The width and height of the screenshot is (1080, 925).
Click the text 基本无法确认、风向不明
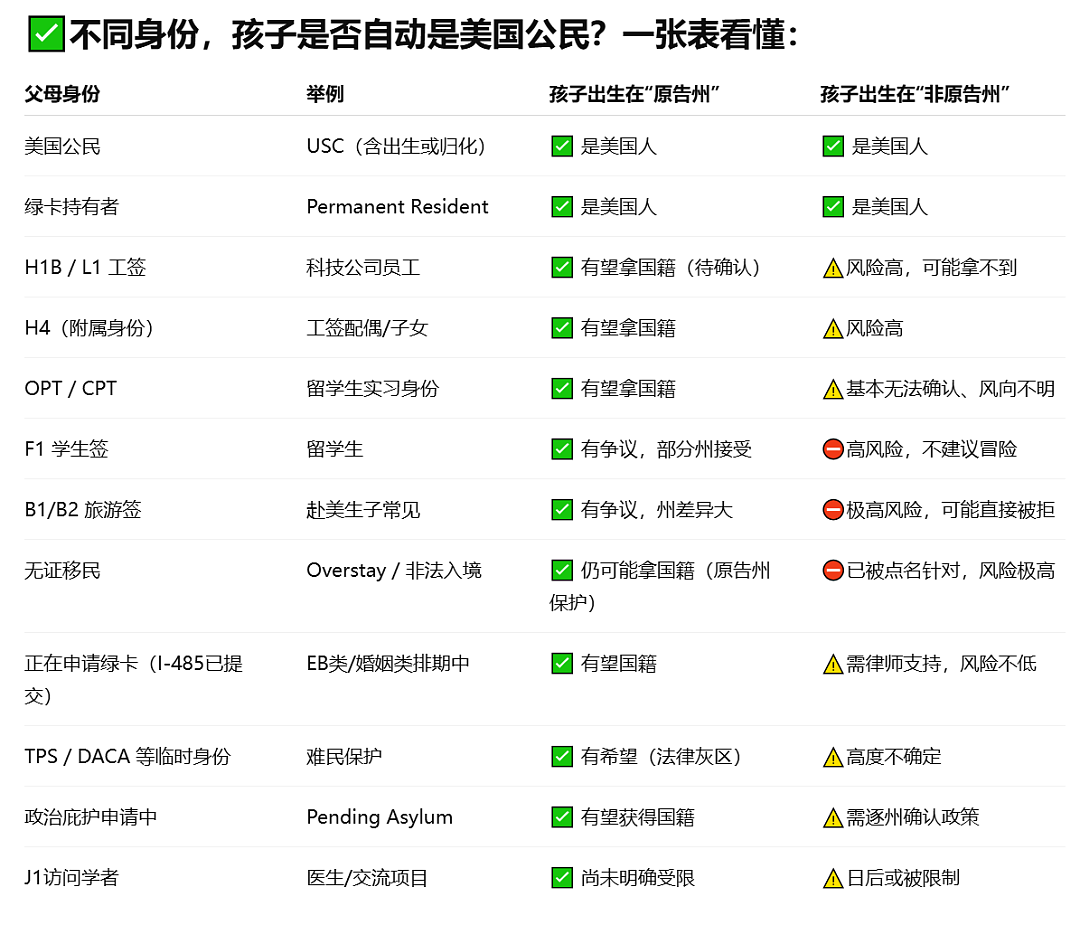click(951, 388)
